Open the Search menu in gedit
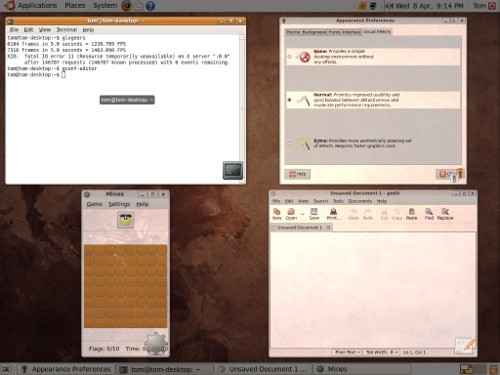 tap(320, 201)
